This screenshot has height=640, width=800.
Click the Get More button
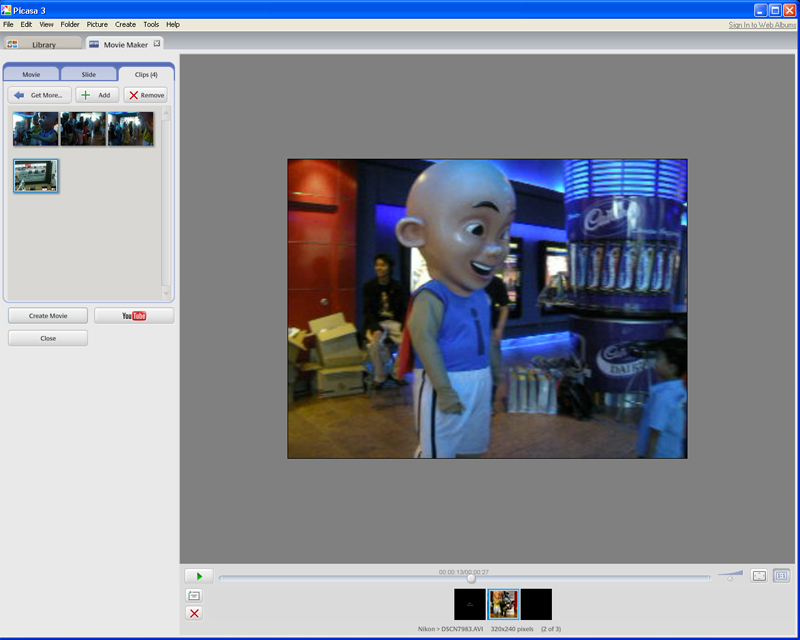click(40, 95)
